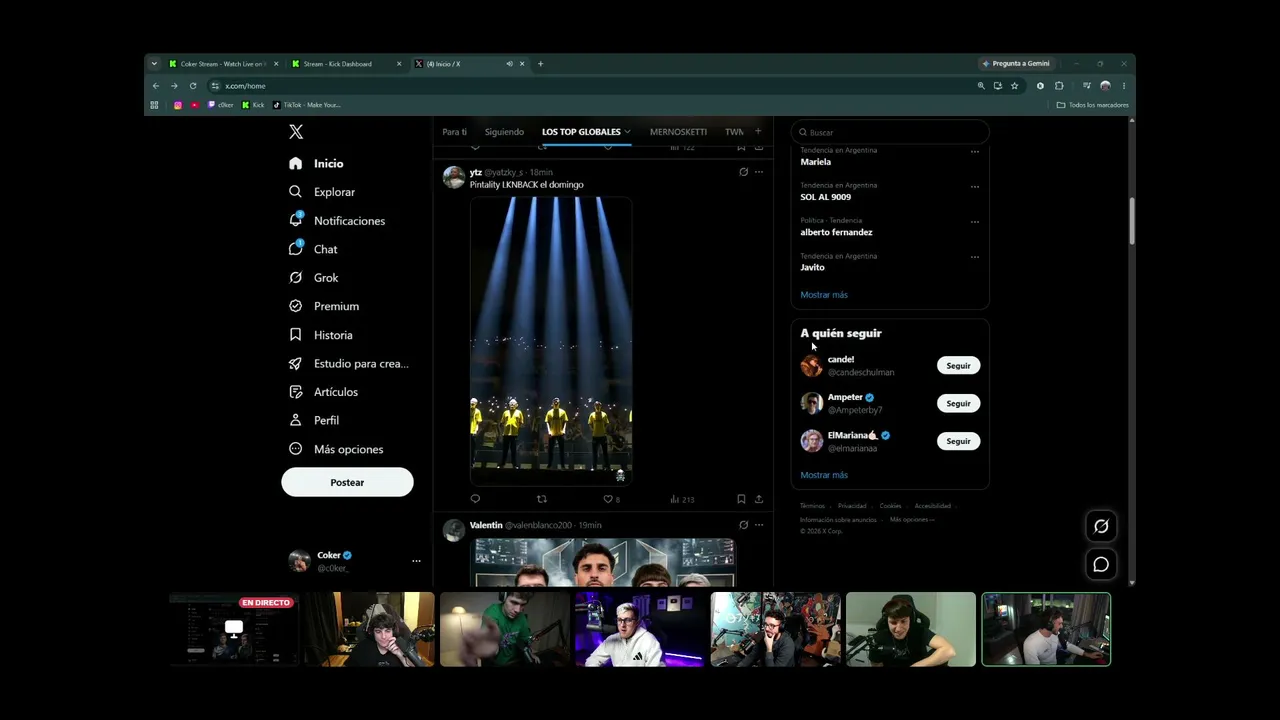This screenshot has height=720, width=1280.
Task: Switch to the Para ti tab
Action: pos(454,132)
